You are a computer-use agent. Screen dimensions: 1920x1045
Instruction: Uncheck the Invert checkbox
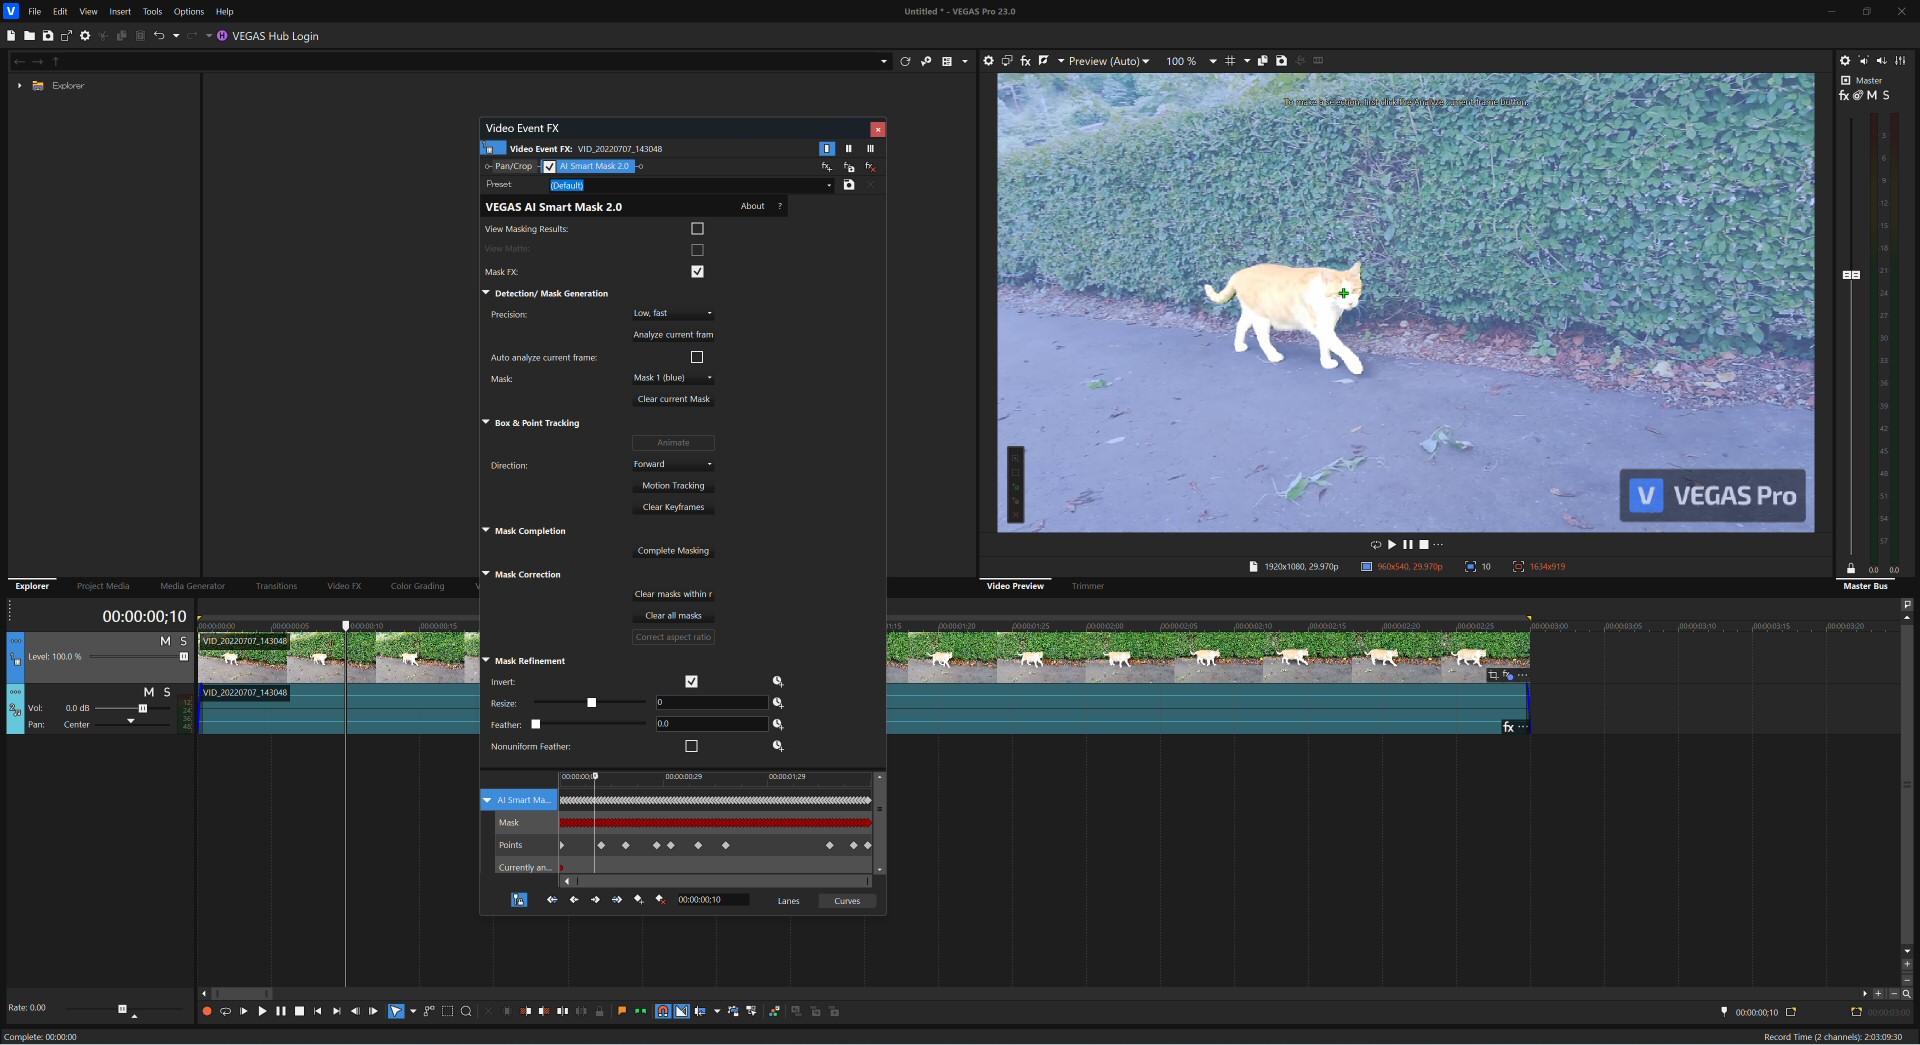coord(691,682)
